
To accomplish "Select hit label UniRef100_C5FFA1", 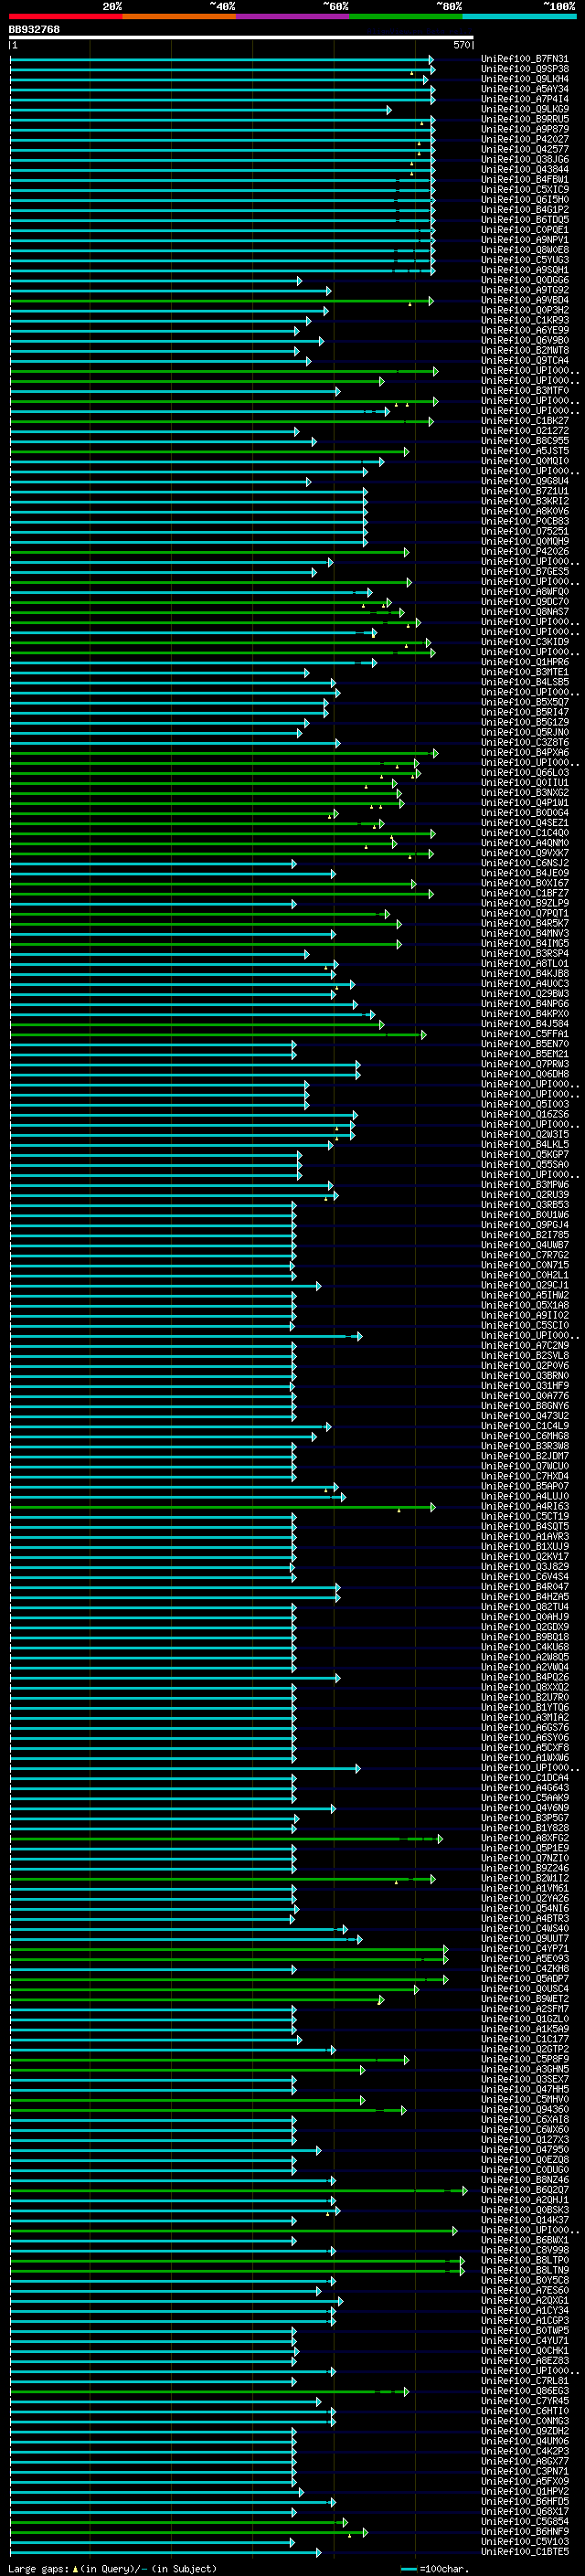I will pos(525,1034).
